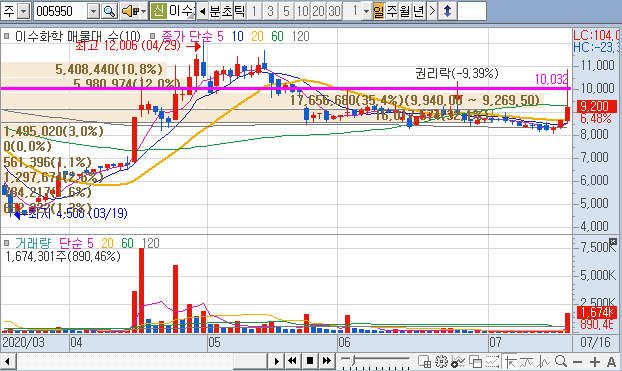Click the 최고 12,006 (04/29) label
The image size is (622, 371).
point(128,46)
